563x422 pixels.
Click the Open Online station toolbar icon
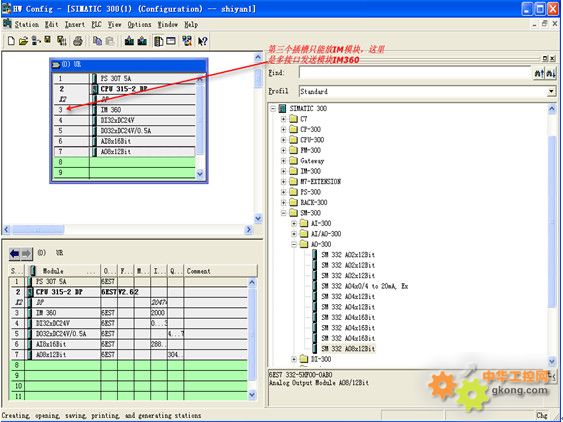(x=36, y=41)
